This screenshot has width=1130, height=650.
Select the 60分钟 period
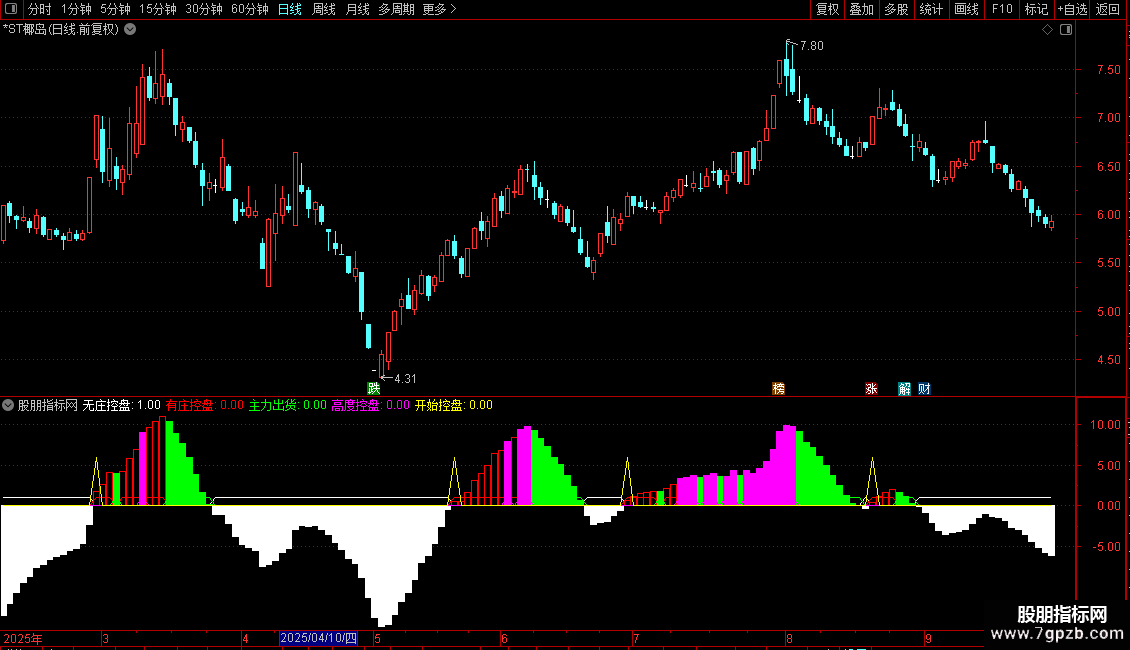point(250,9)
